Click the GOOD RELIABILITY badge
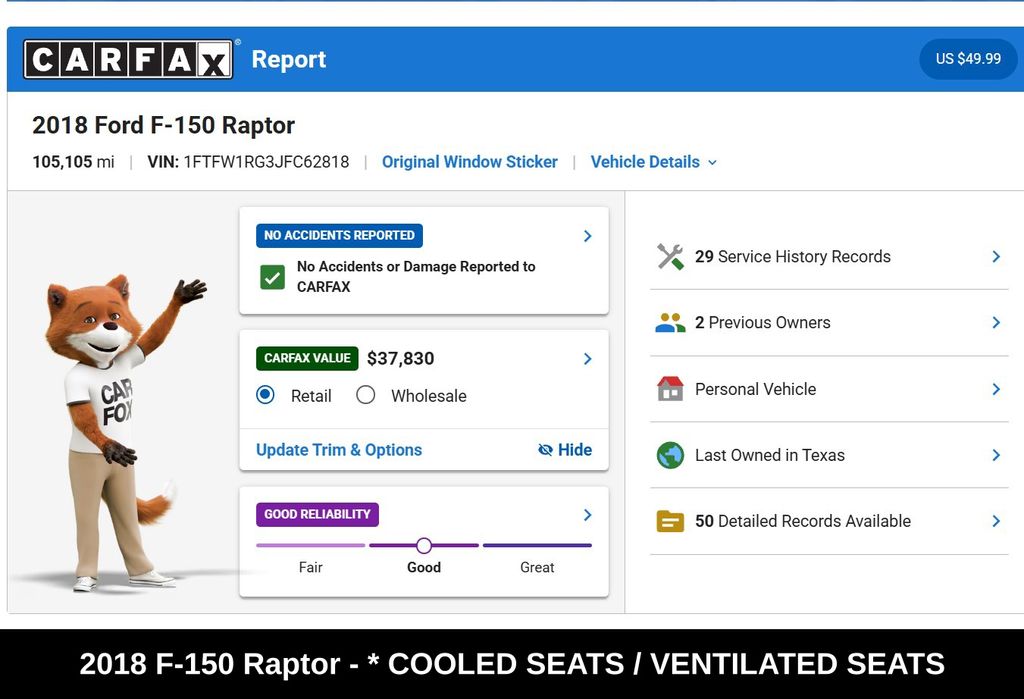 (317, 515)
